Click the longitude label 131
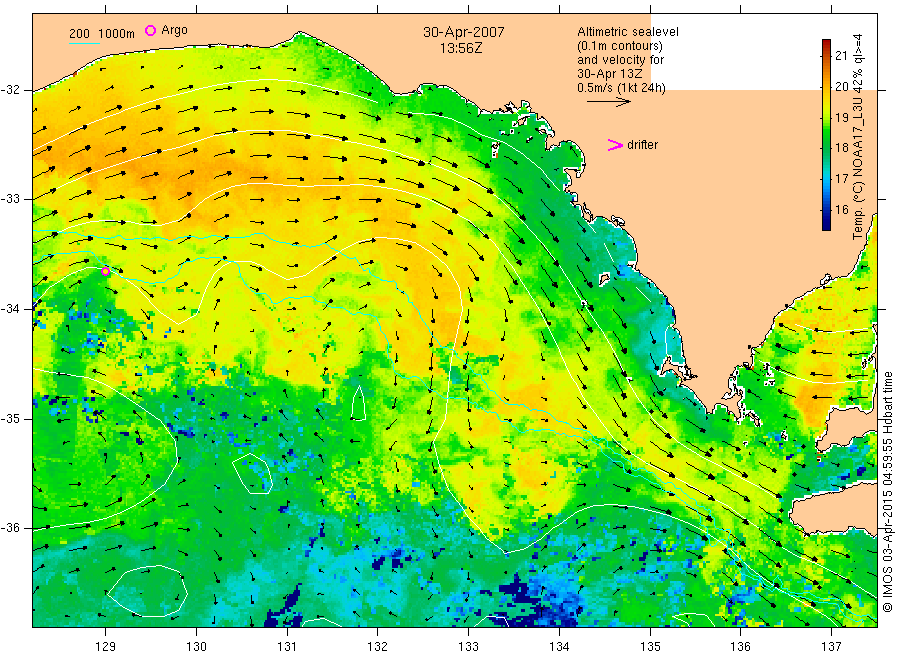The height and width of the screenshot is (660, 900). (287, 647)
